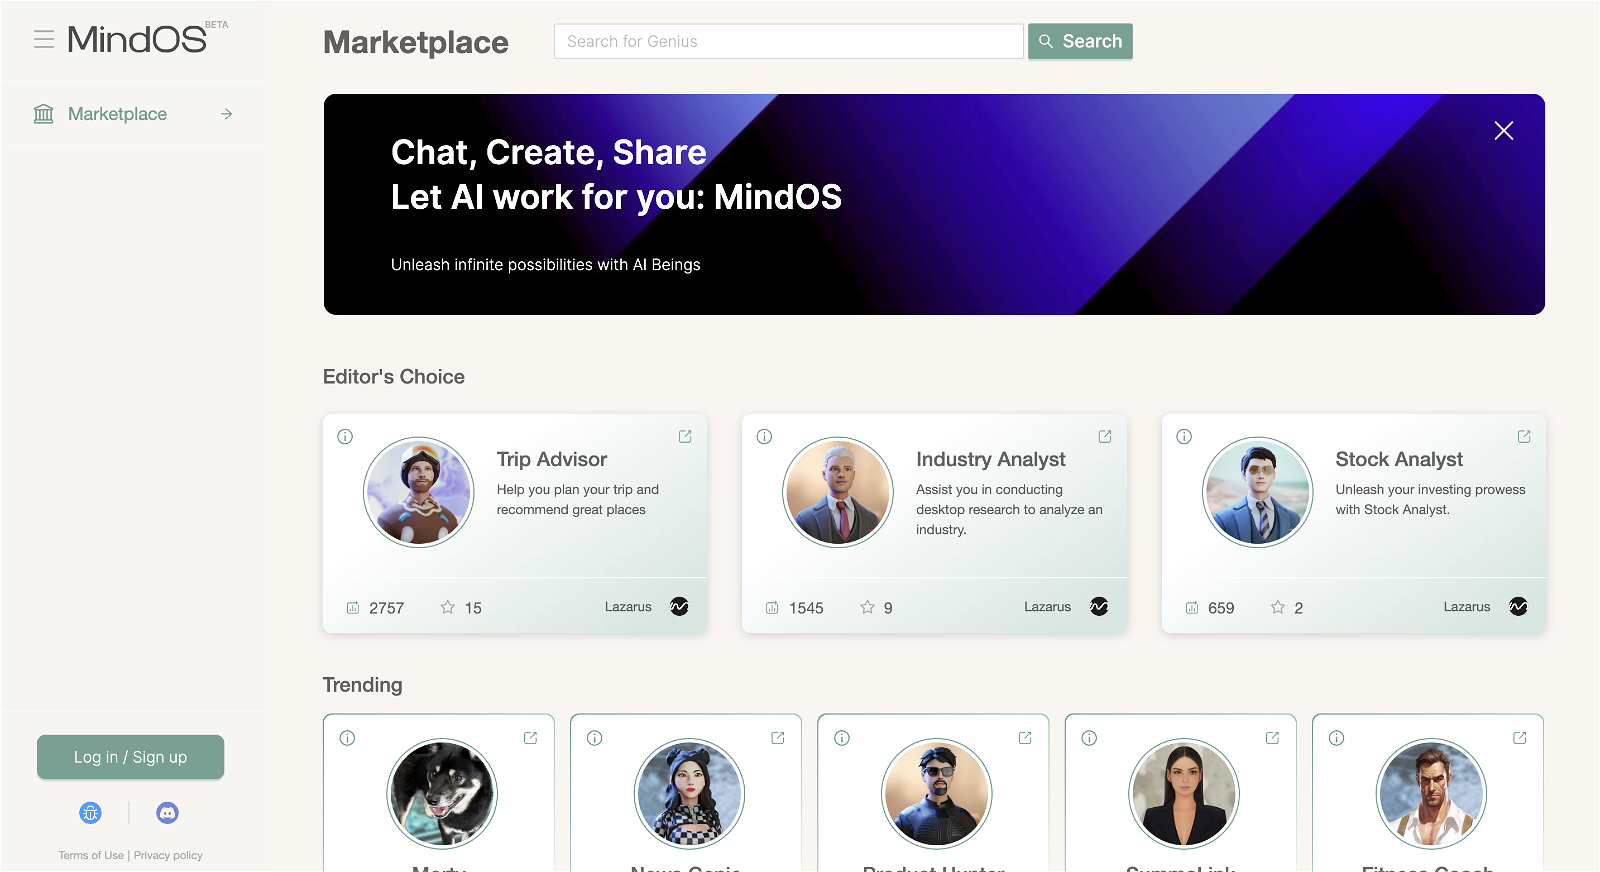Open the Privacy policy link

coord(168,856)
